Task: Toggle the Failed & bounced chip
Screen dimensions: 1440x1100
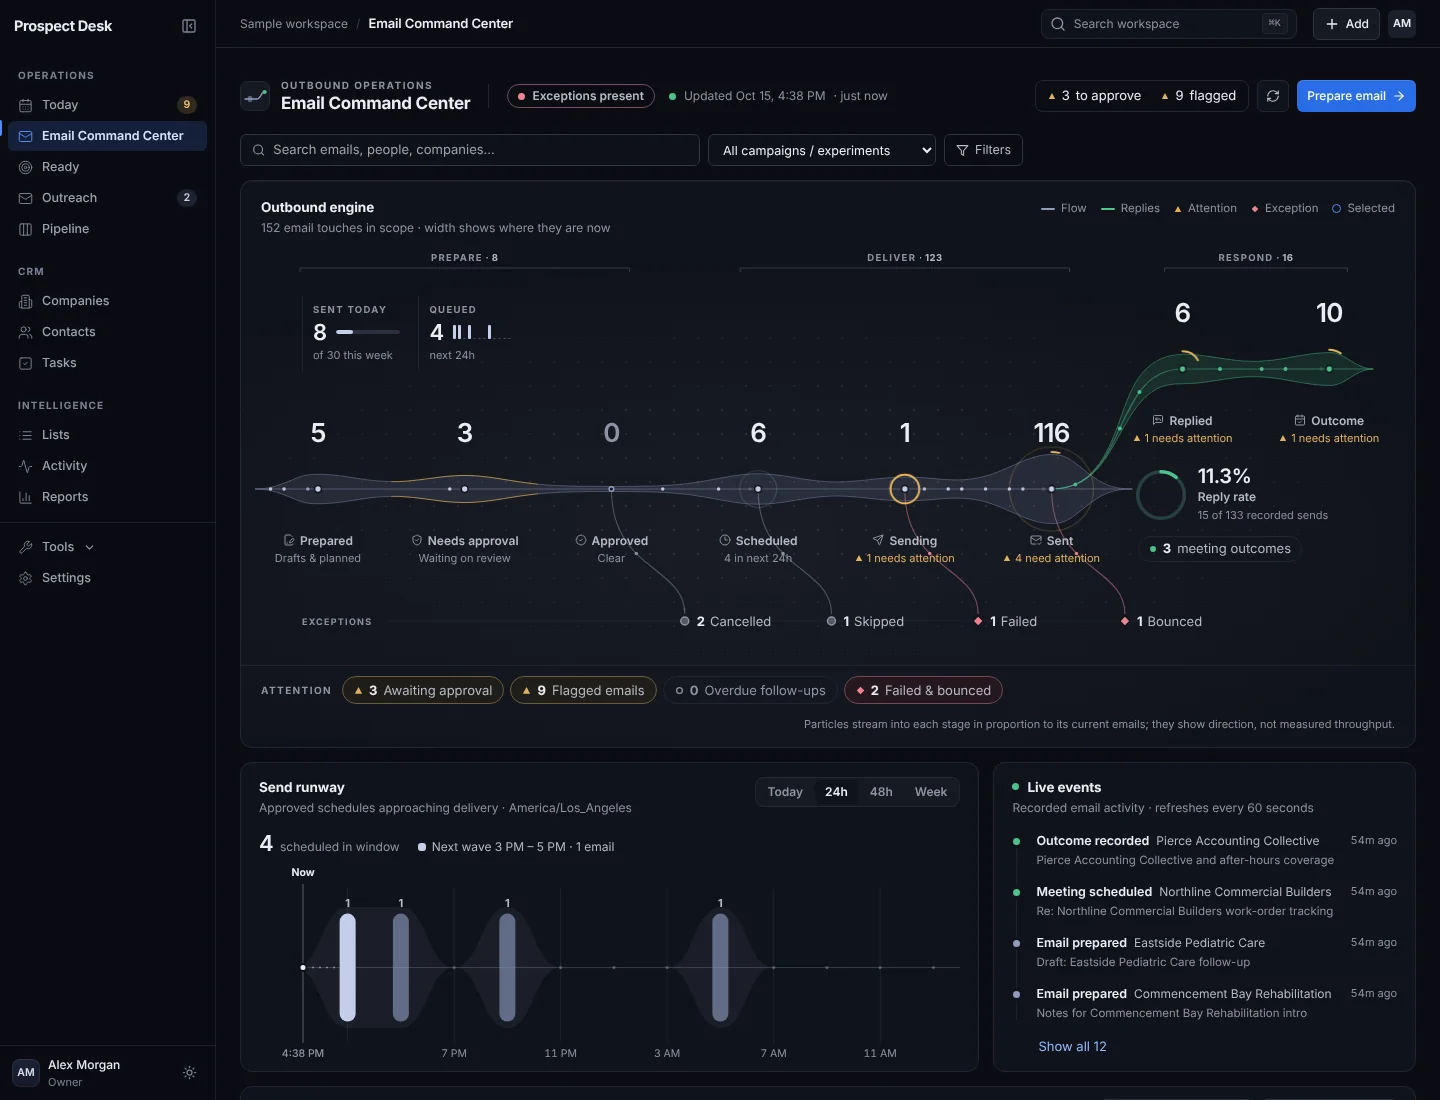Action: click(x=923, y=690)
